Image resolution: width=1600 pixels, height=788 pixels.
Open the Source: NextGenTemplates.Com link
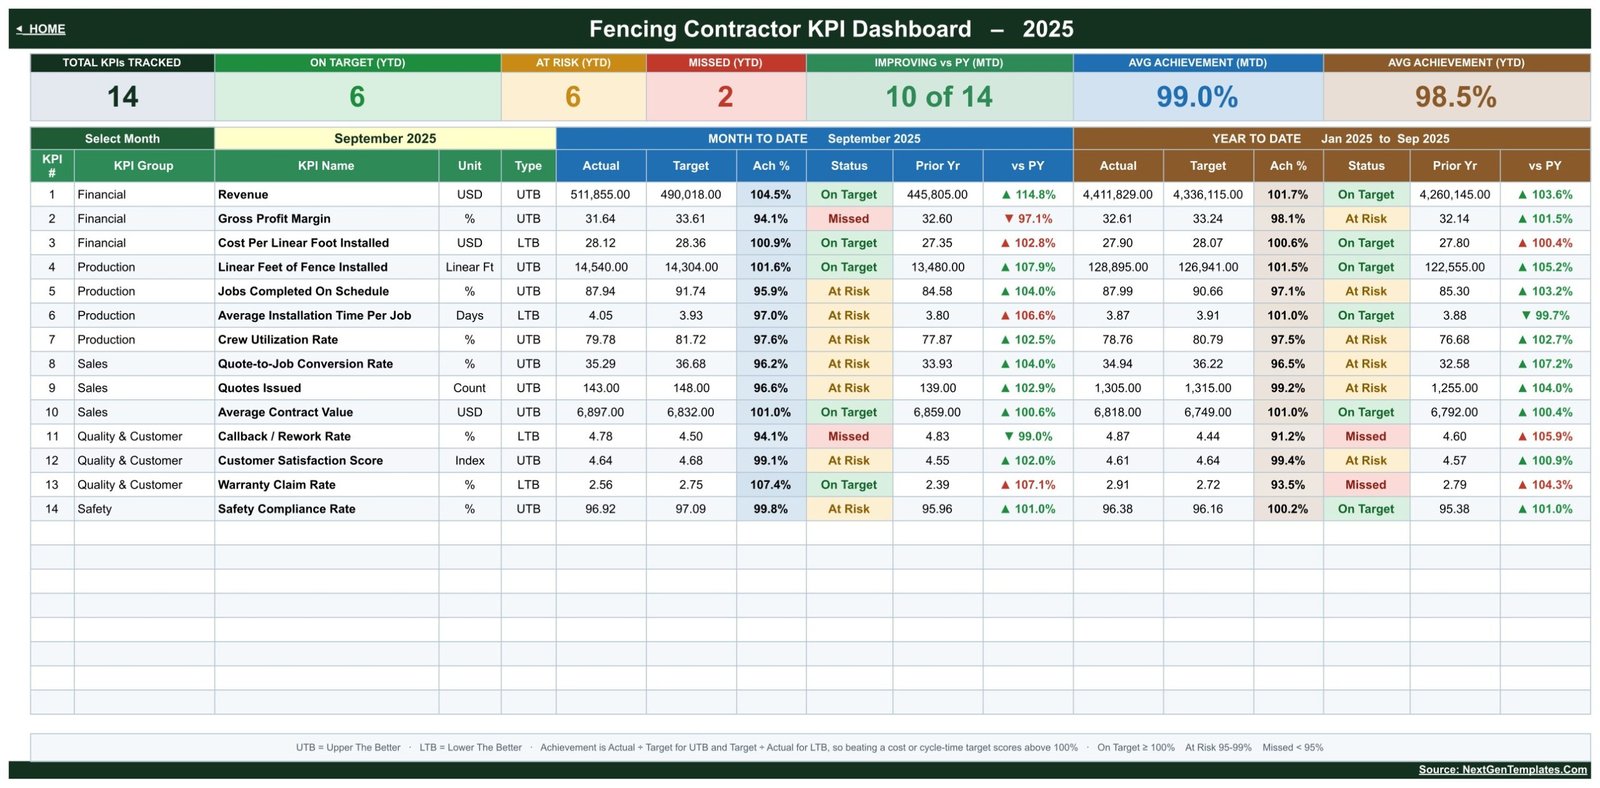pyautogui.click(x=1502, y=769)
